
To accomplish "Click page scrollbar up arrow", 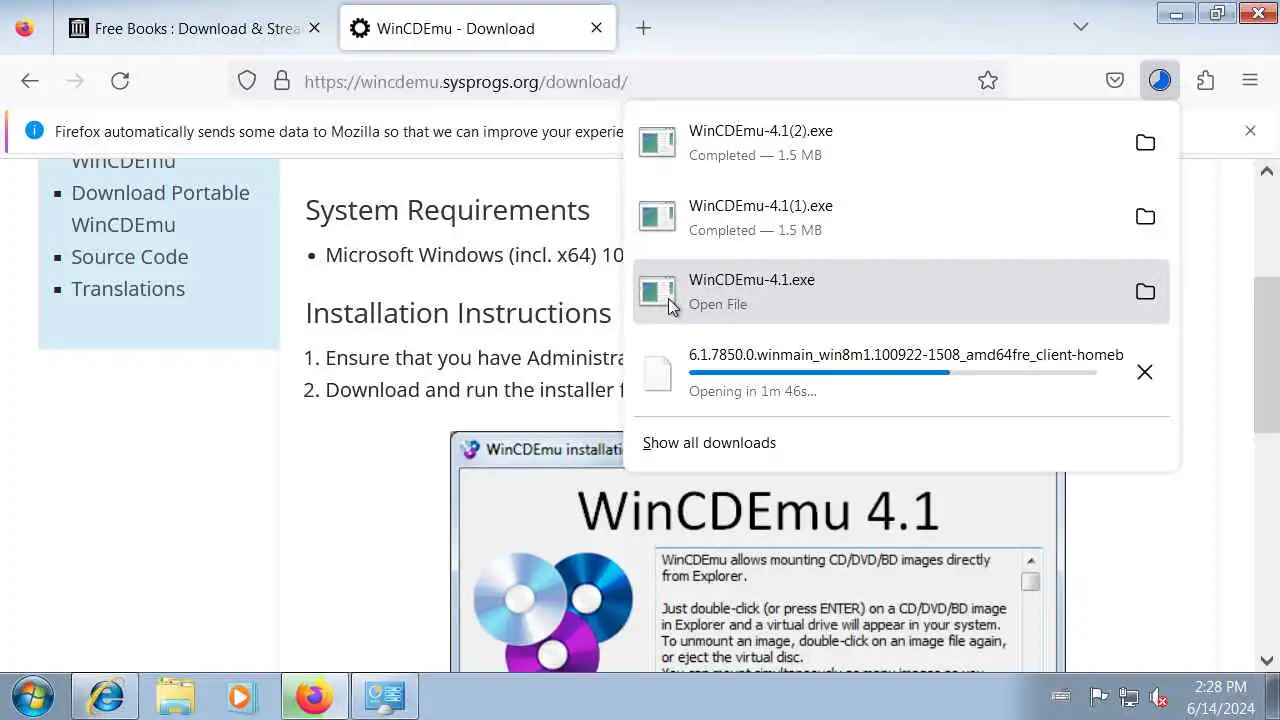I will (1266, 172).
